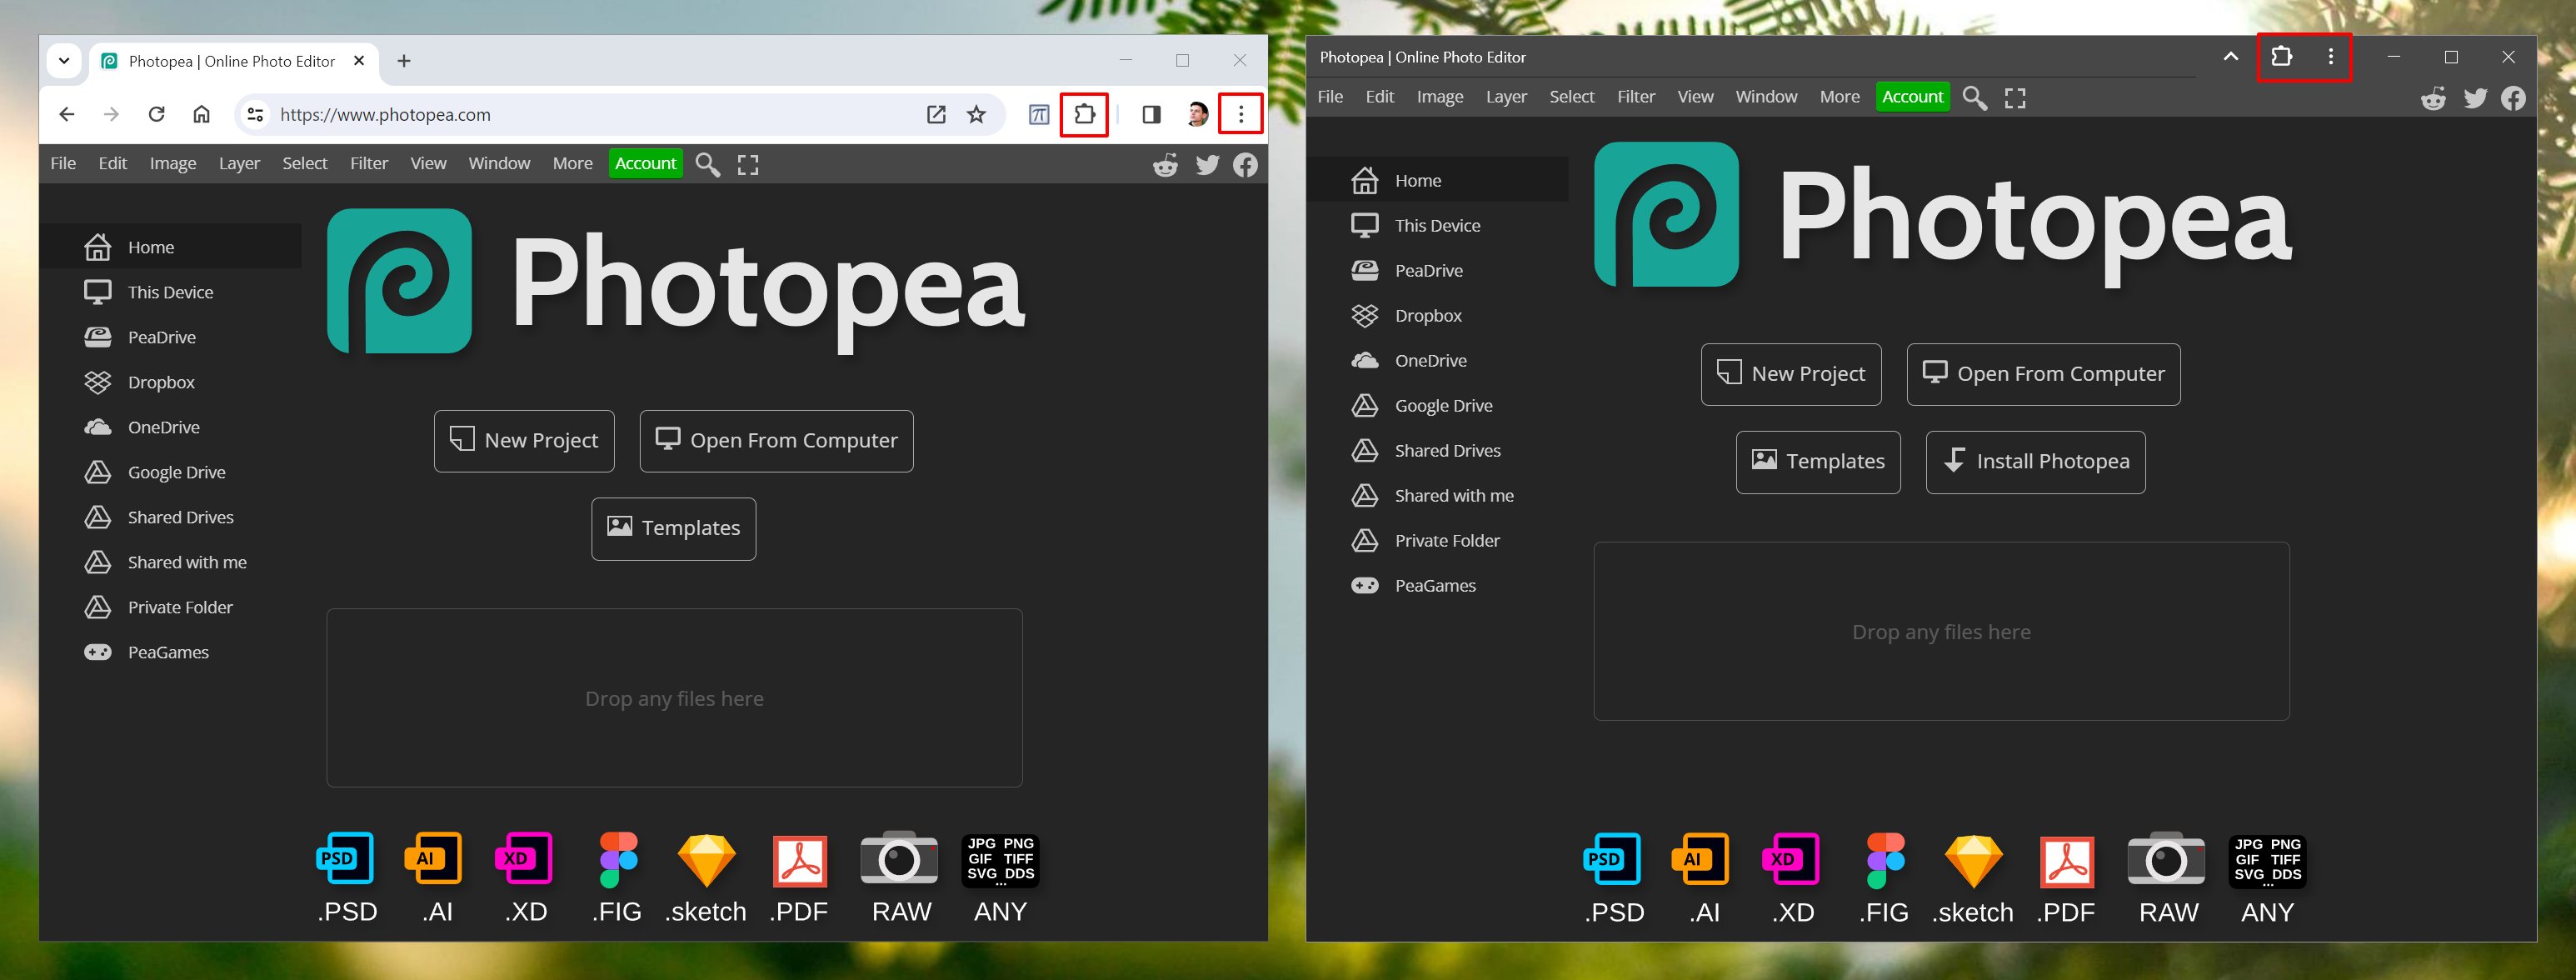
Task: Select Private Folder in the browser window sidebar
Action: point(170,607)
